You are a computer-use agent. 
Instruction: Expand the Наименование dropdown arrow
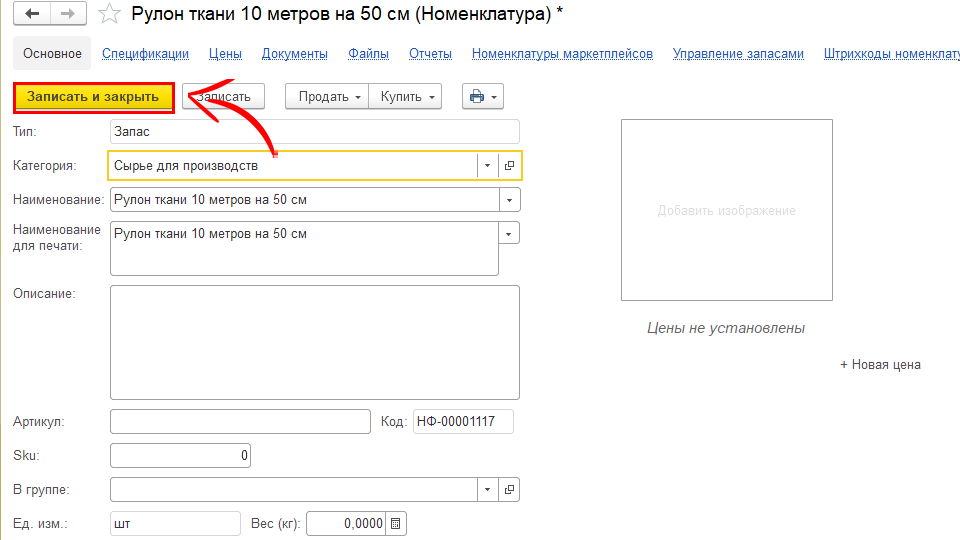pyautogui.click(x=510, y=200)
